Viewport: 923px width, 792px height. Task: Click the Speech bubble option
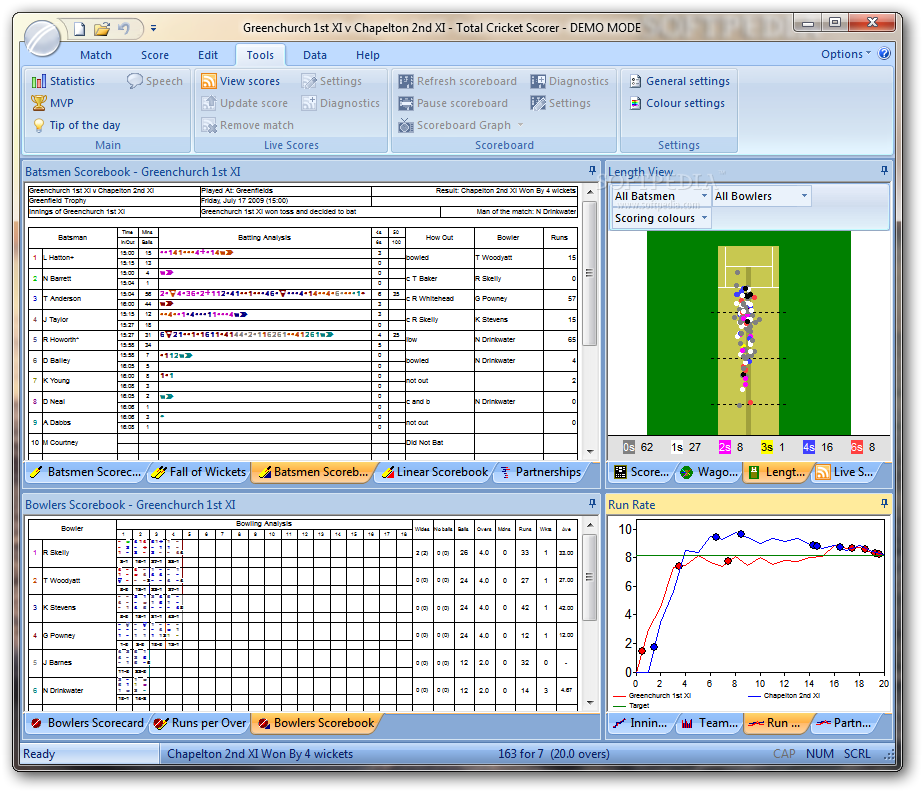coord(155,81)
